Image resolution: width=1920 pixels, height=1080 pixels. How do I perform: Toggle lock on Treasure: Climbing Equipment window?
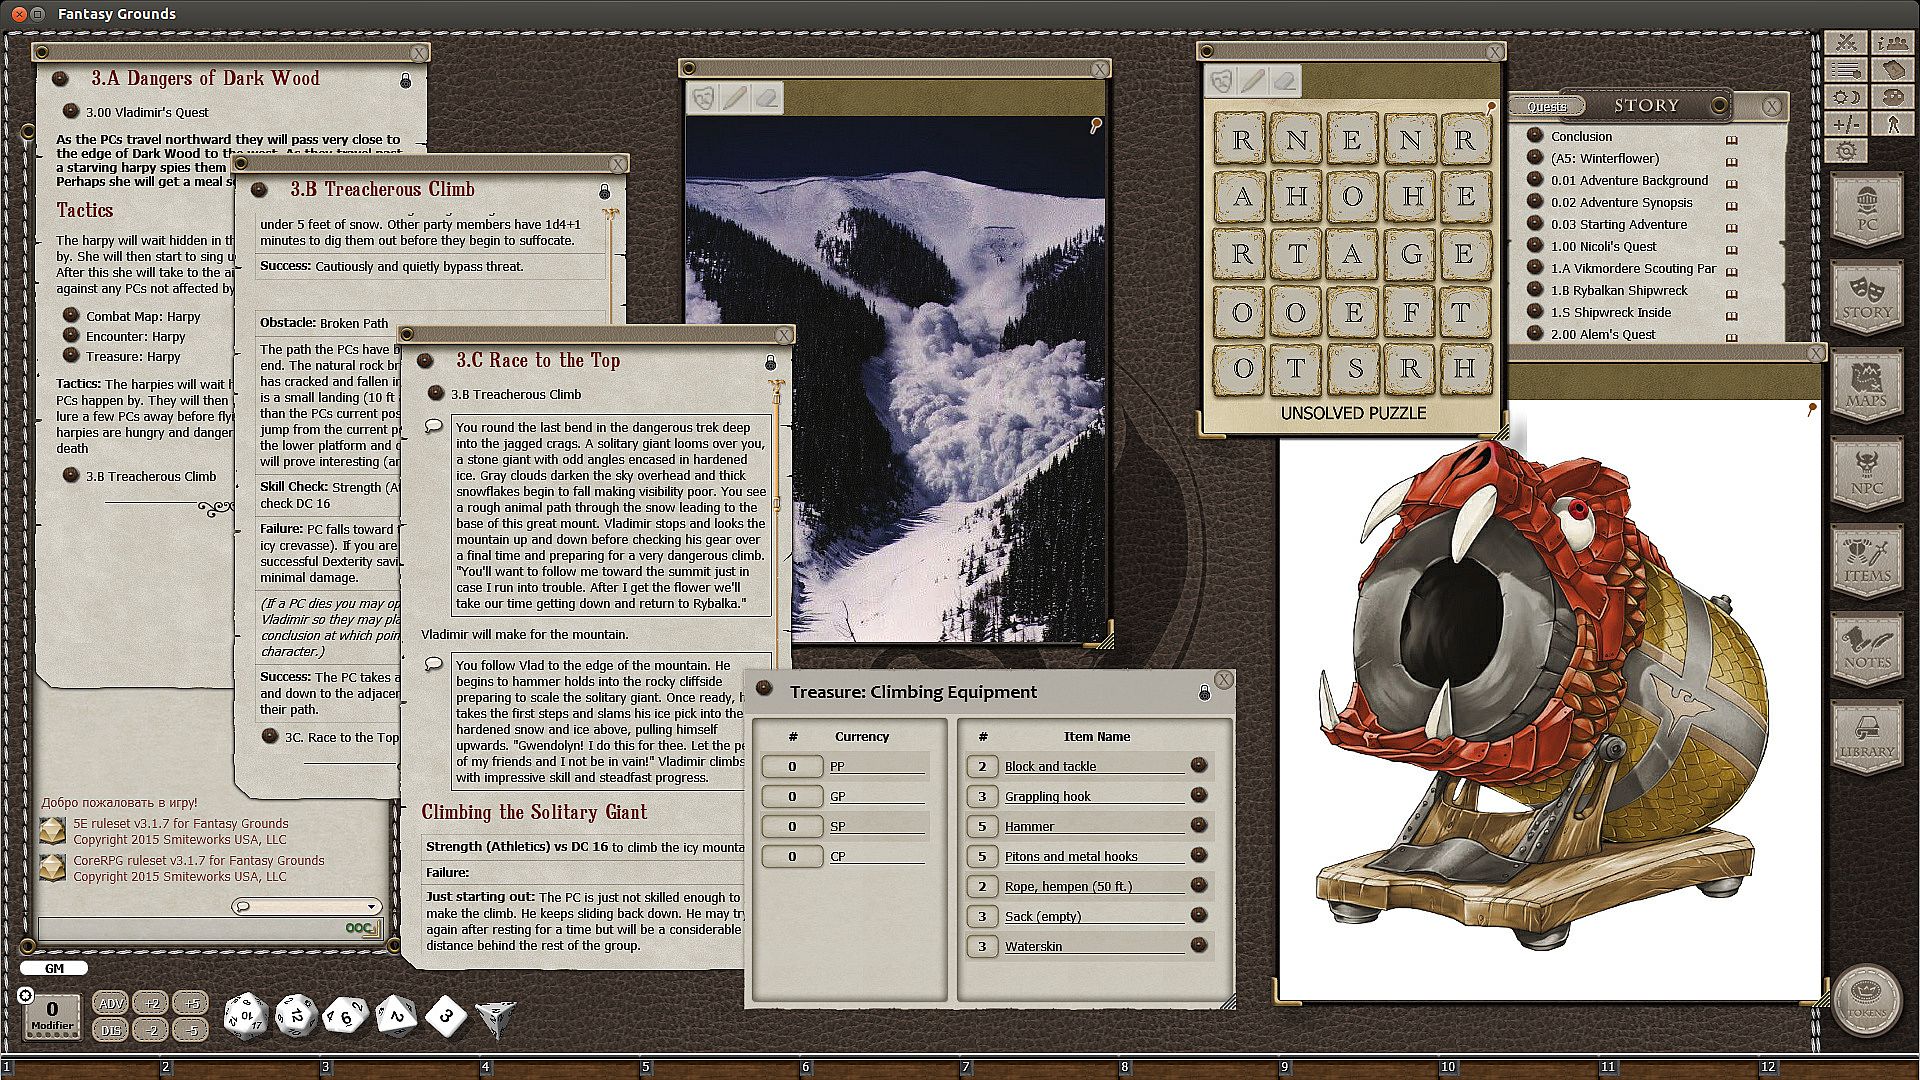click(1204, 692)
